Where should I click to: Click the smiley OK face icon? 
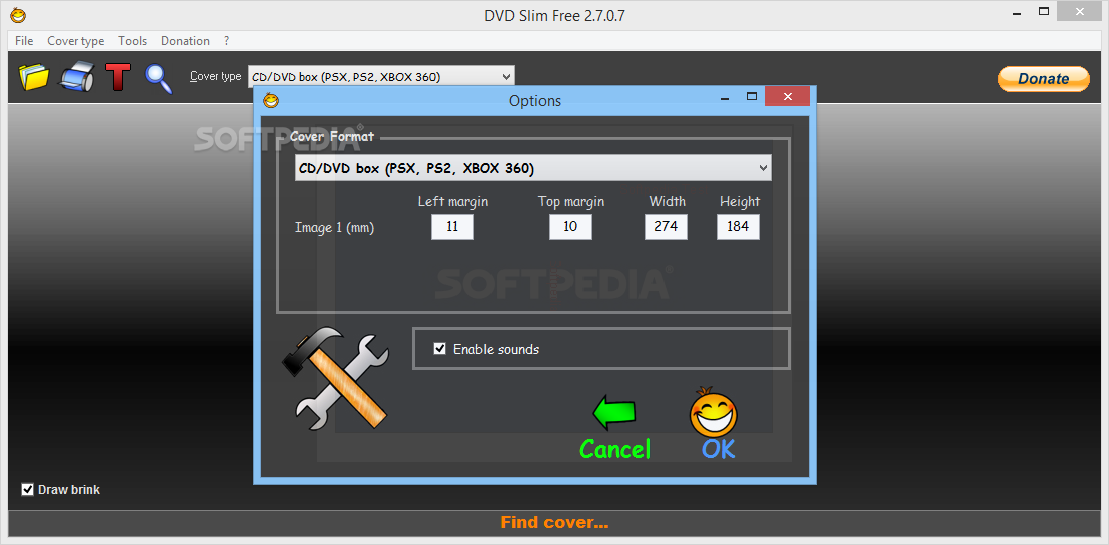pos(714,411)
